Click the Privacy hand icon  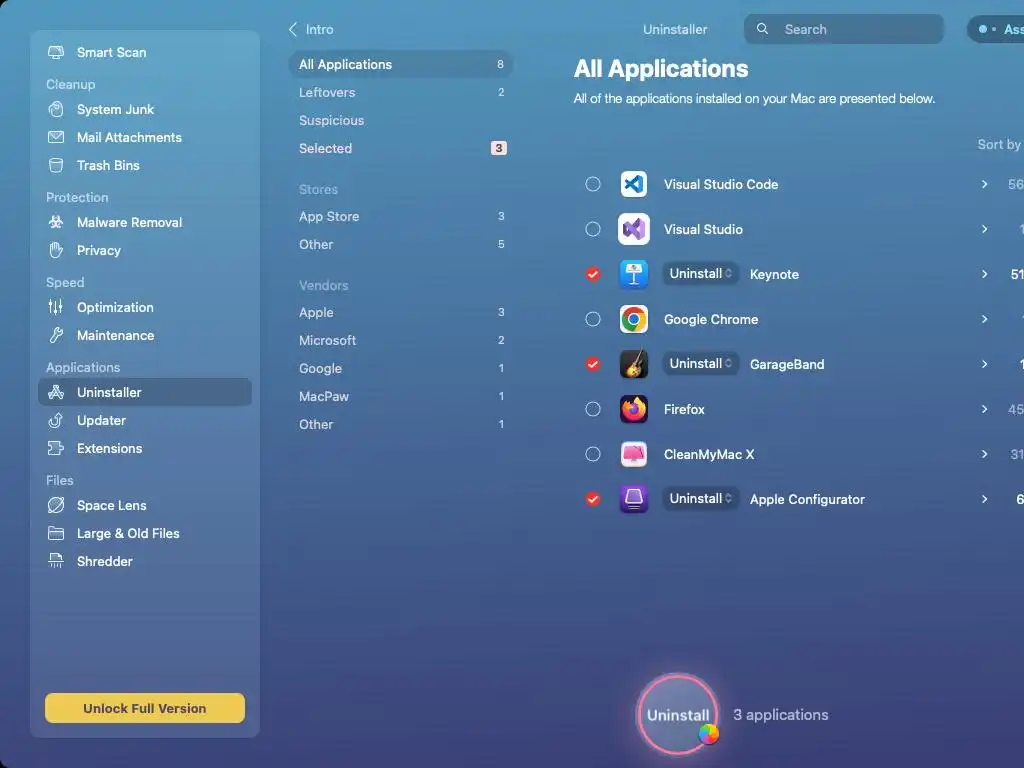(x=56, y=250)
